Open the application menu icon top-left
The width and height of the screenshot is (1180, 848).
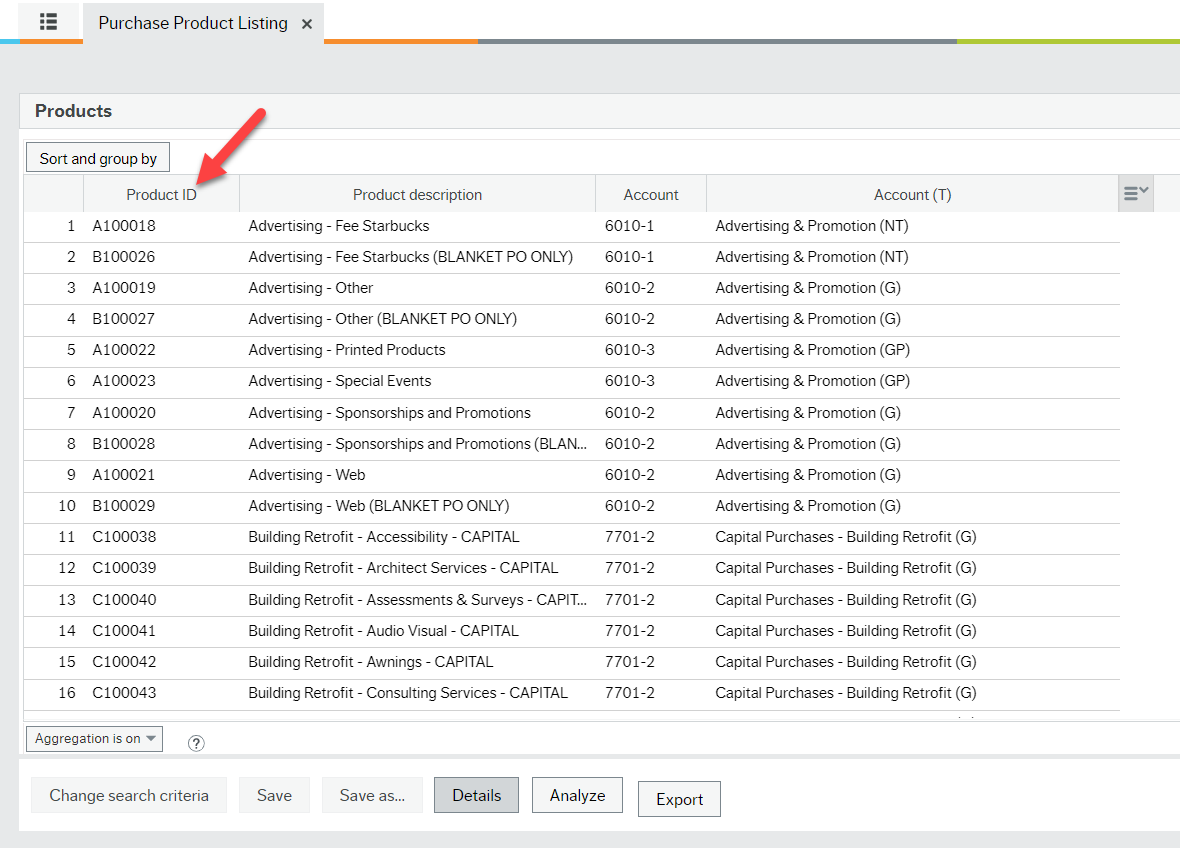tap(47, 22)
